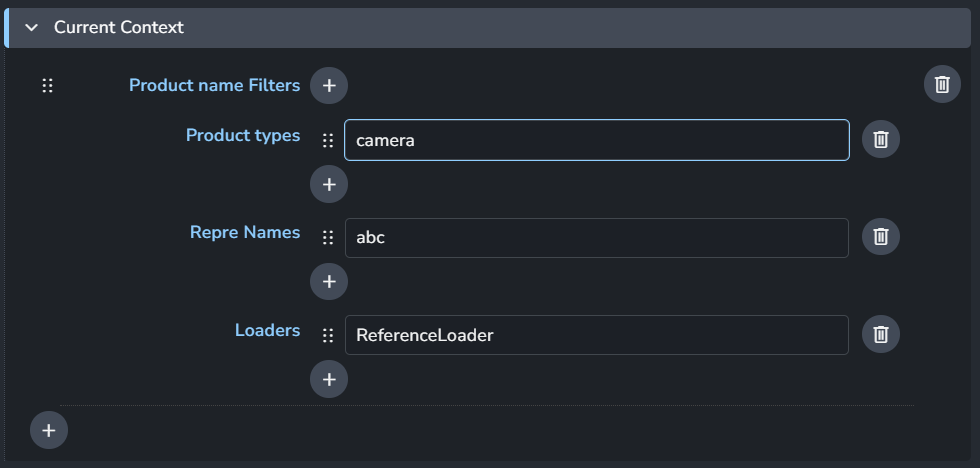This screenshot has height=468, width=980.
Task: Add a Product name Filters entry
Action: pos(329,86)
